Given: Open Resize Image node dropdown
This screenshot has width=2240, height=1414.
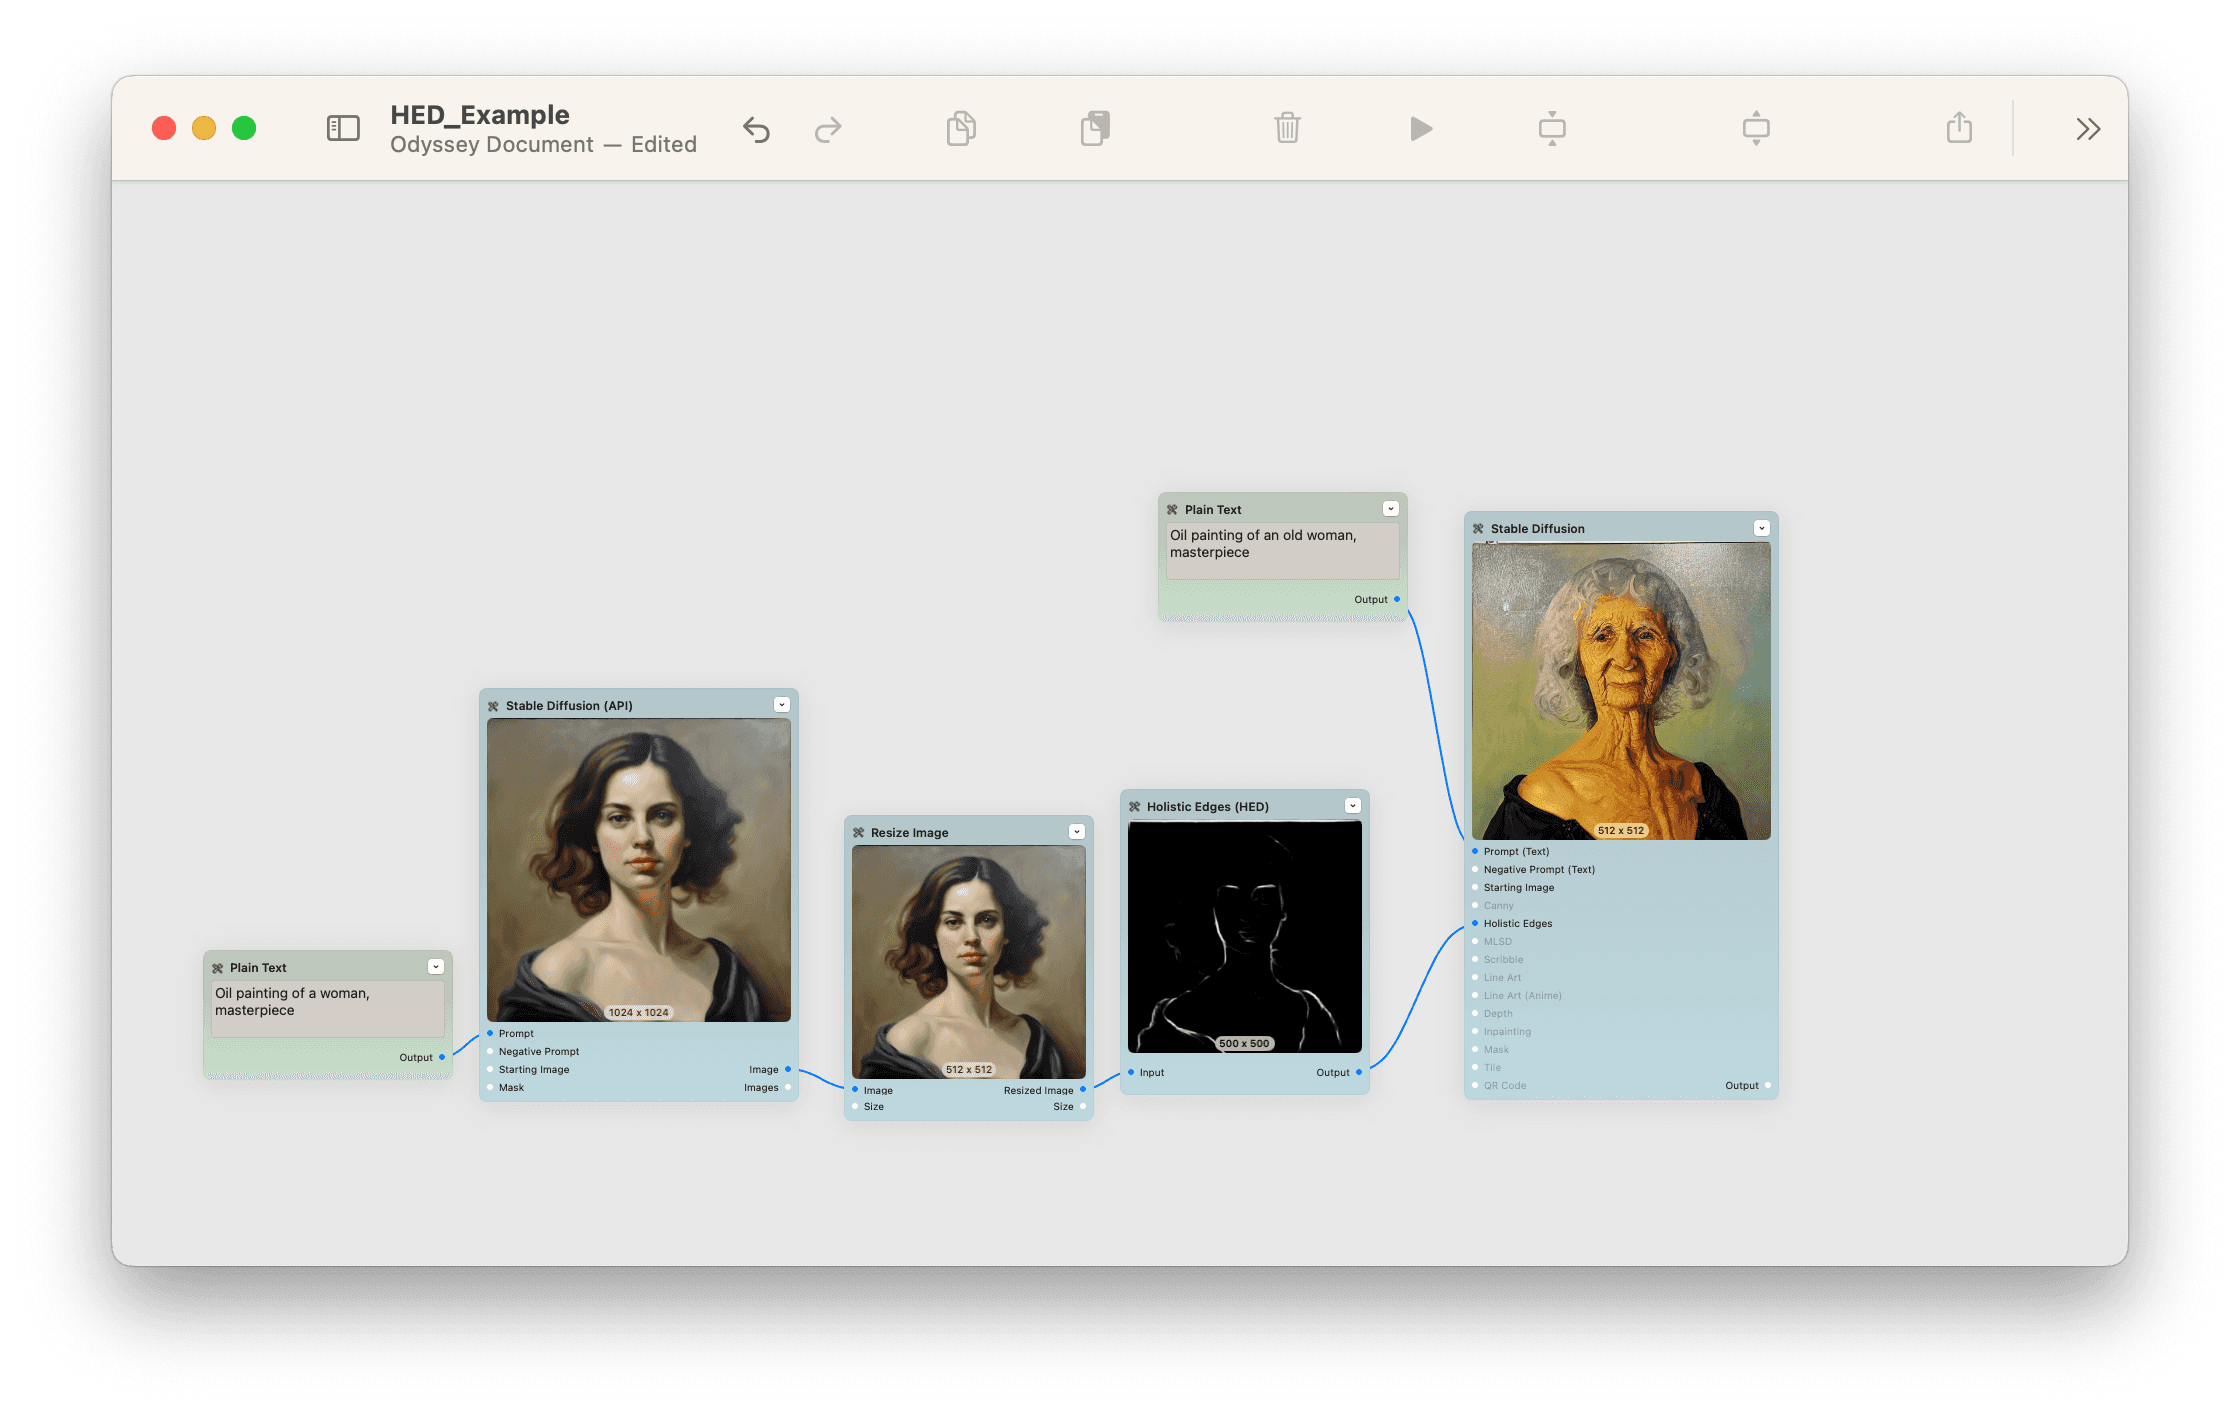Looking at the screenshot, I should 1077,832.
